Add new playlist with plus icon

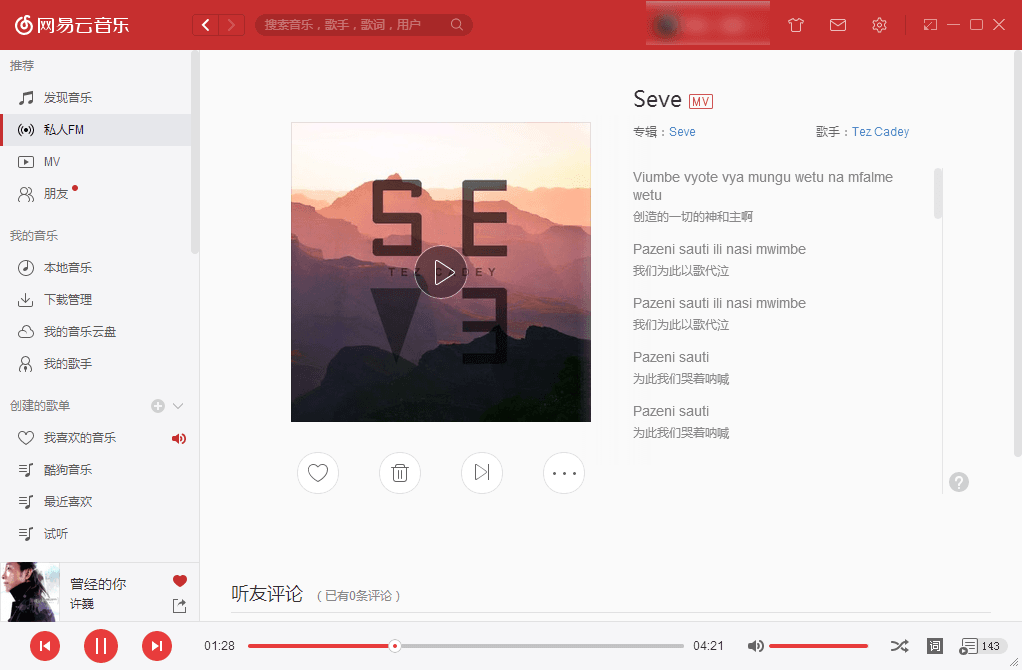pyautogui.click(x=158, y=406)
